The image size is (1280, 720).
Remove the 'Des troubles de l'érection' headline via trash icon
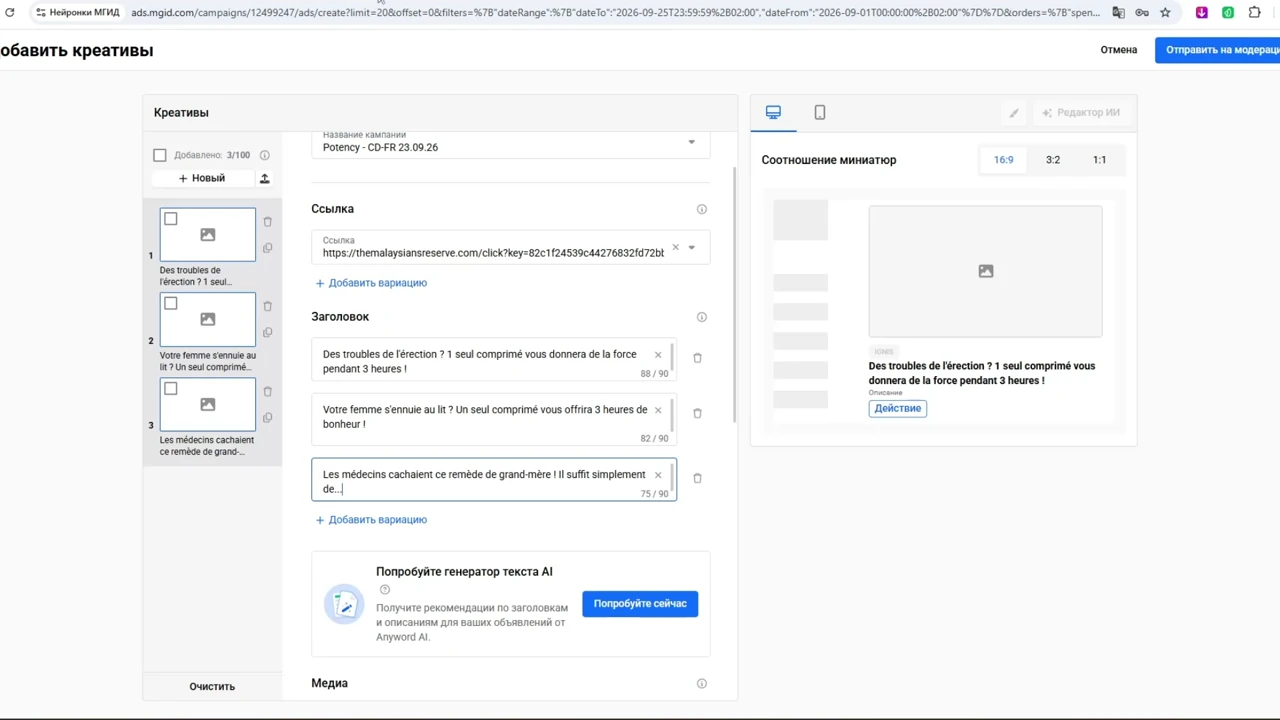(x=697, y=358)
